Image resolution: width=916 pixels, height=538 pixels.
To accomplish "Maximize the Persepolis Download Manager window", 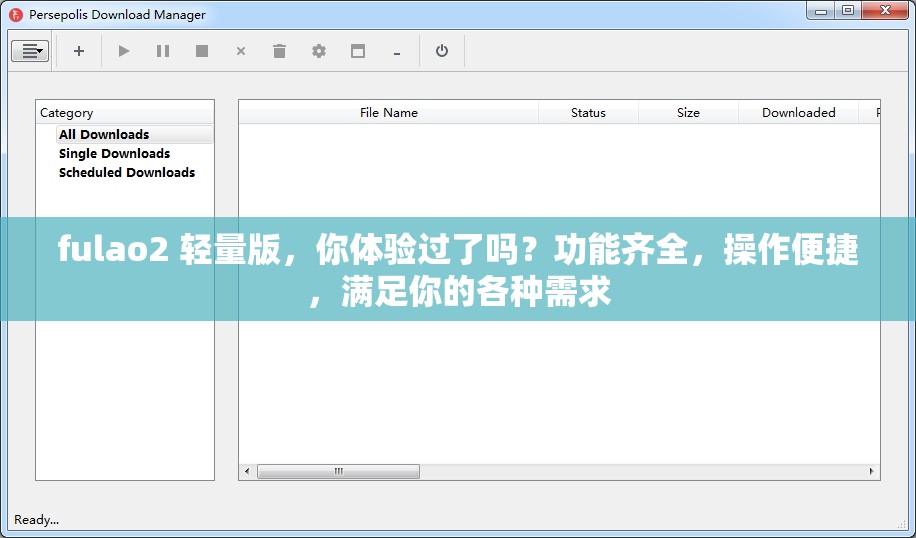I will coord(848,11).
